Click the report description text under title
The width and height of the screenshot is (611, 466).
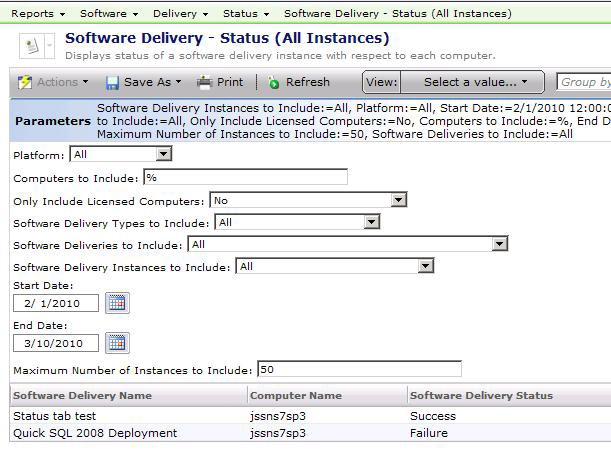[280, 56]
